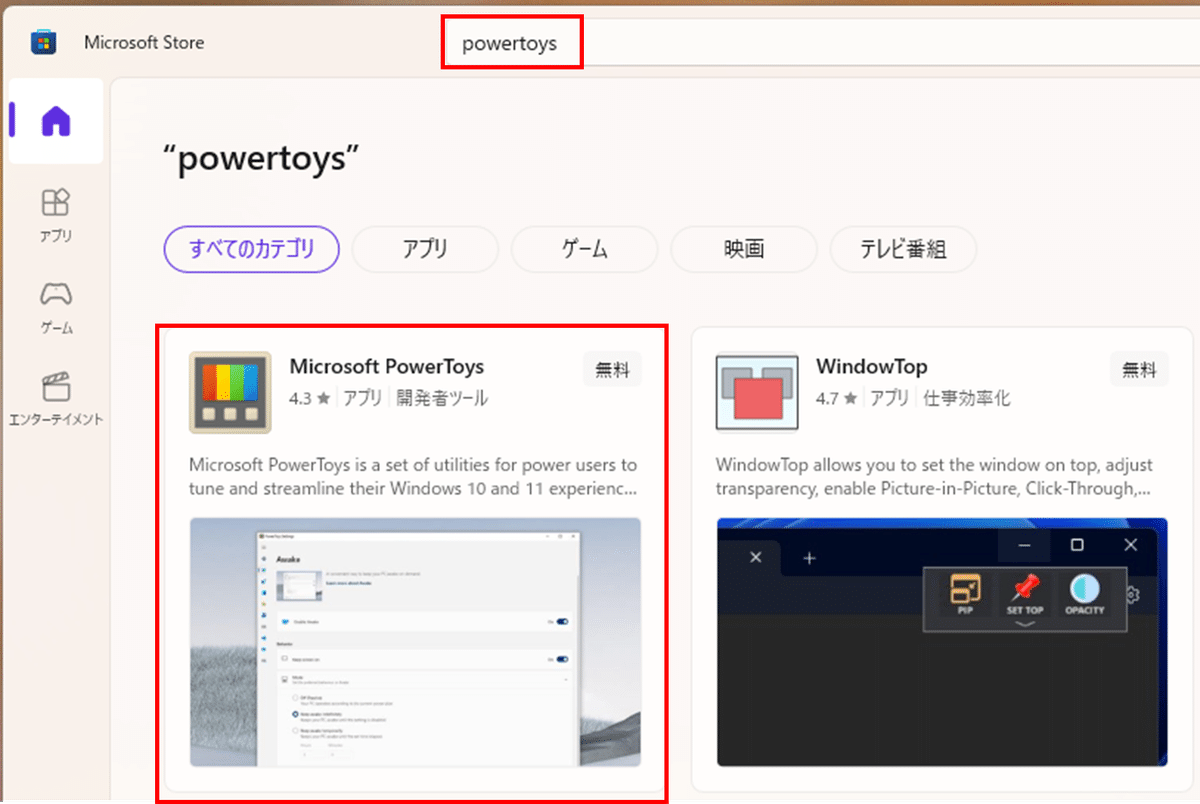Click the 4.7 star rating of WindowTop

tap(837, 398)
